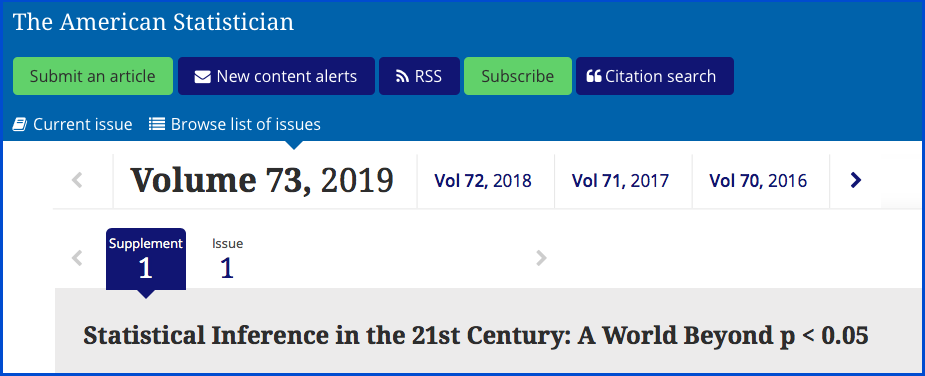Image resolution: width=925 pixels, height=376 pixels.
Task: Submit an article using the green button
Action: tap(93, 76)
